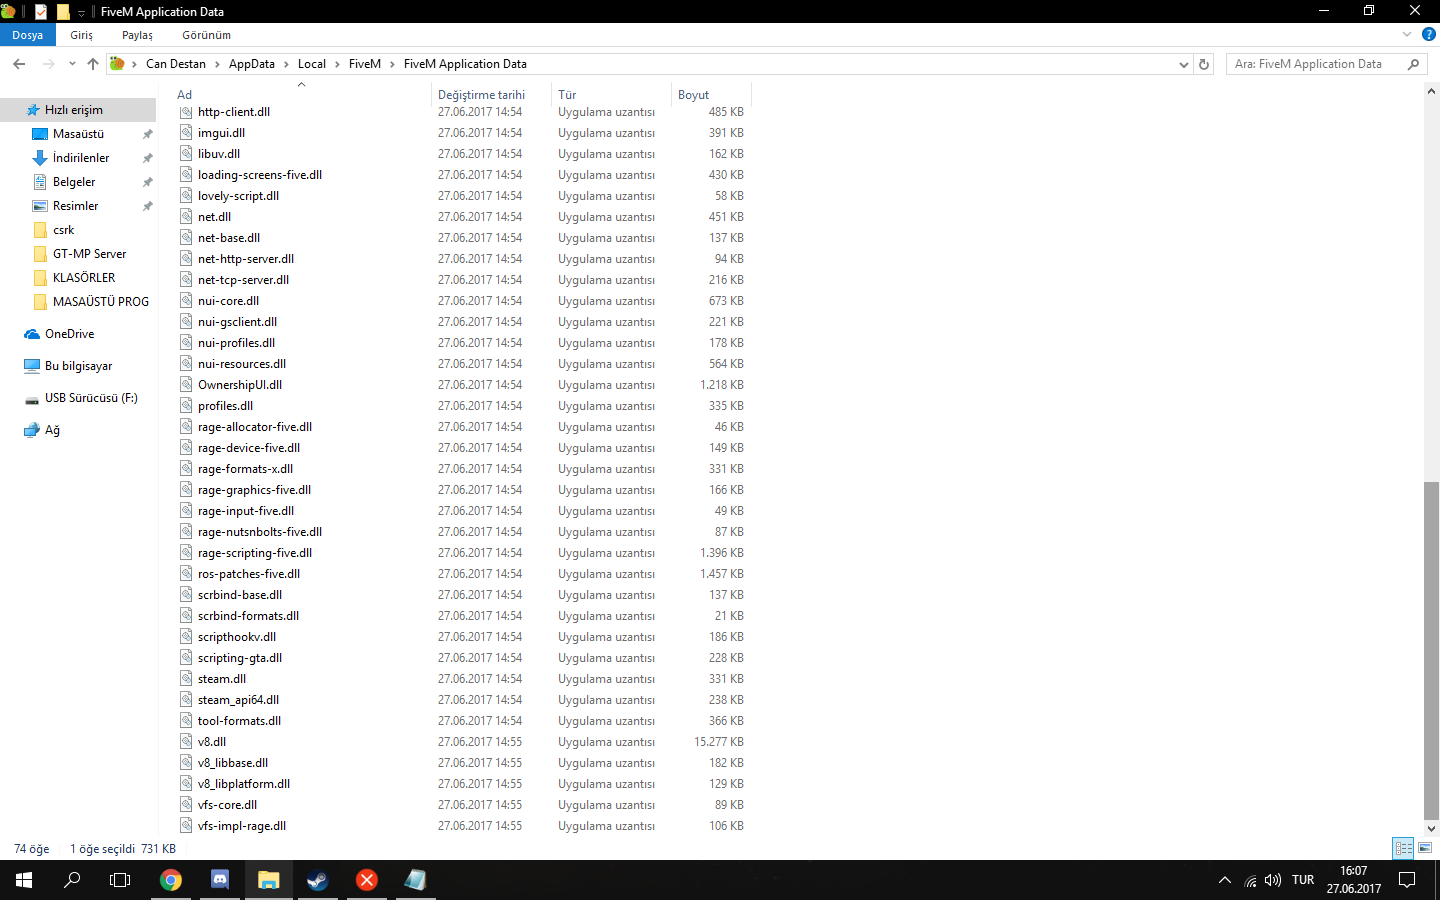This screenshot has width=1440, height=900.
Task: Click the search magnifier icon
Action: click(x=1413, y=64)
